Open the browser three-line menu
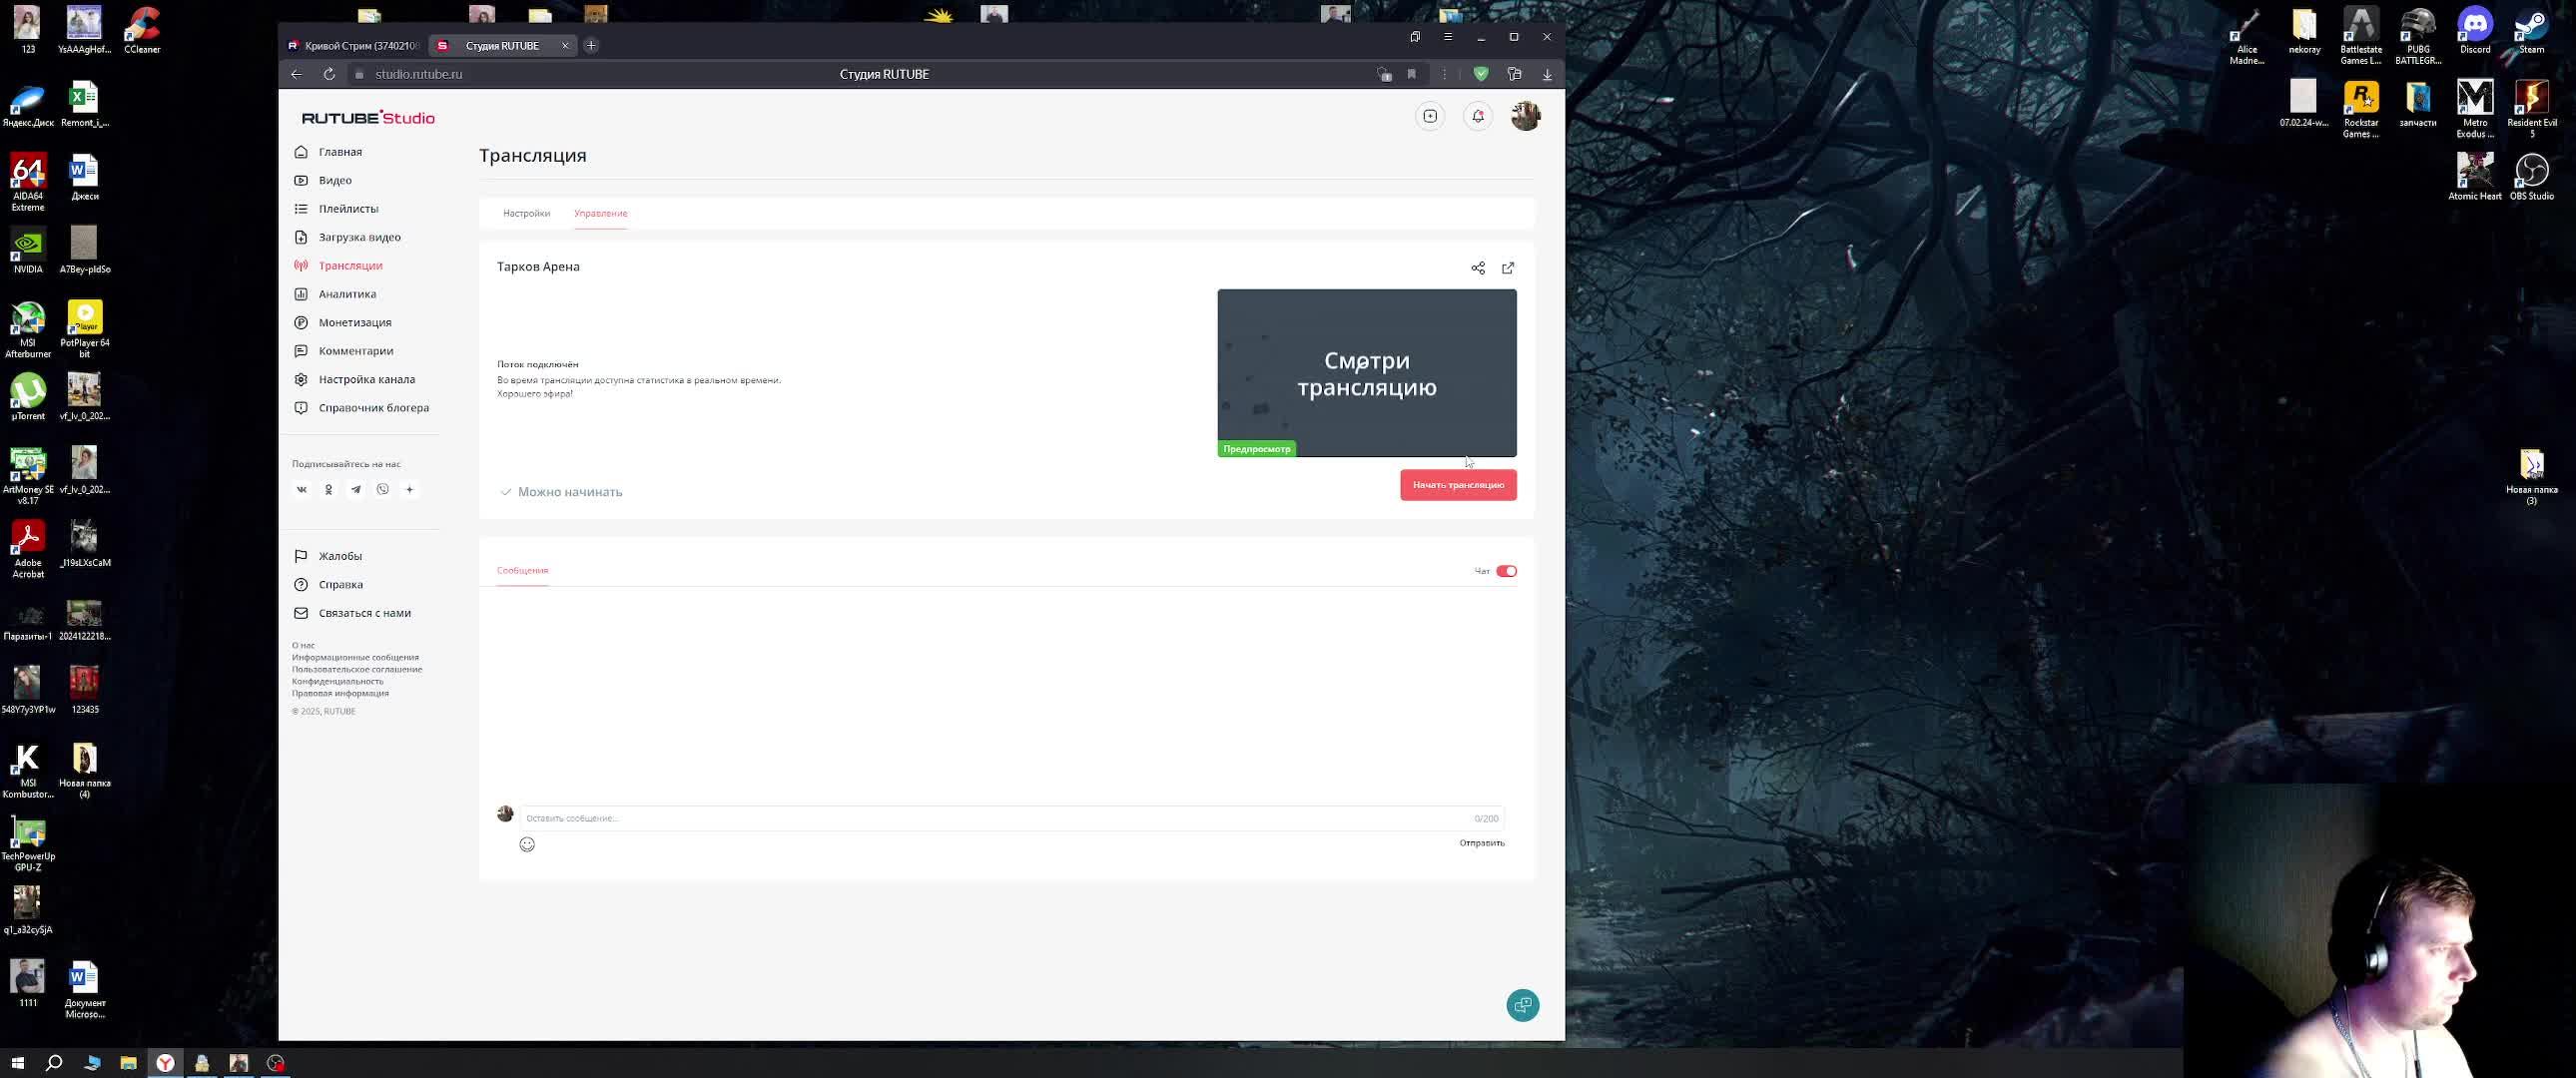 click(x=1447, y=37)
